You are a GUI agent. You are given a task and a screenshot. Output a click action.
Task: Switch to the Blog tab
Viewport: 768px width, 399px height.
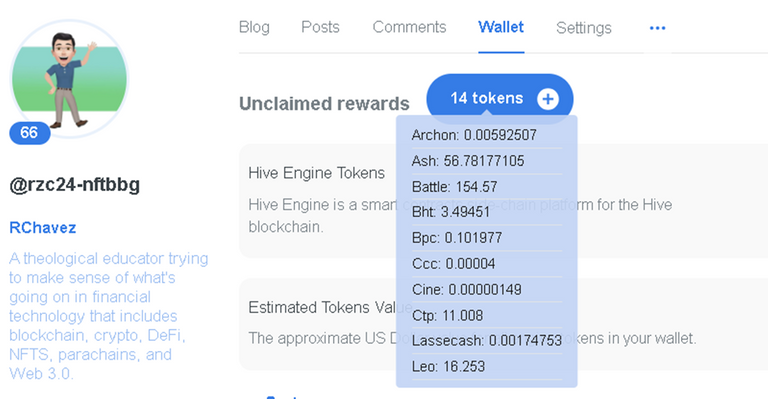click(x=254, y=27)
